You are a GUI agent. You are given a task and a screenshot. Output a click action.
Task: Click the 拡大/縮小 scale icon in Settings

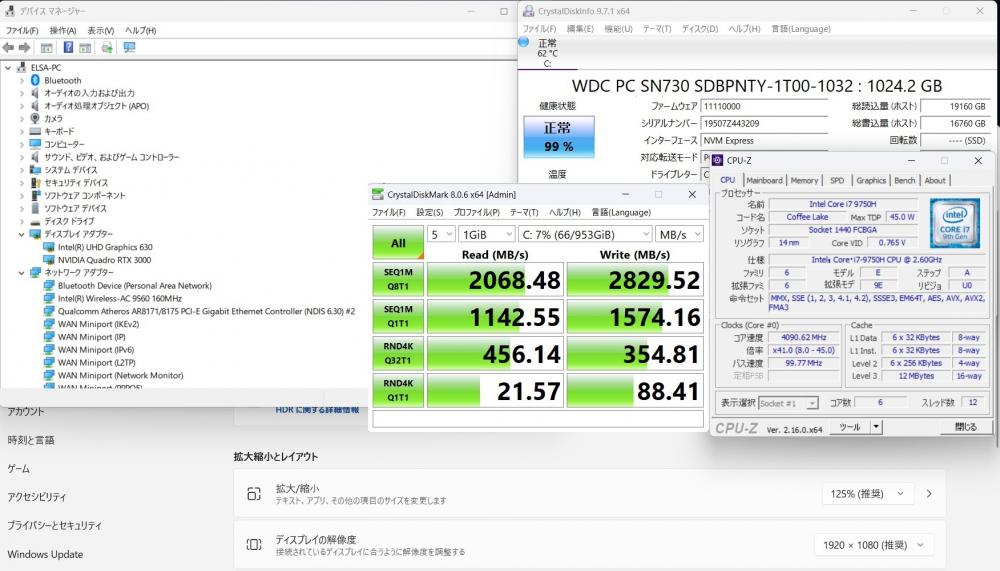pos(254,494)
